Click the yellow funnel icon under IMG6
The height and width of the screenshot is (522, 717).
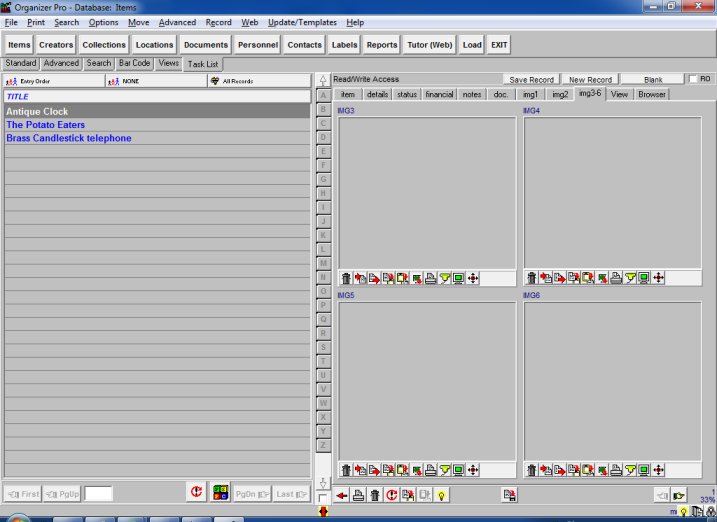click(x=630, y=469)
